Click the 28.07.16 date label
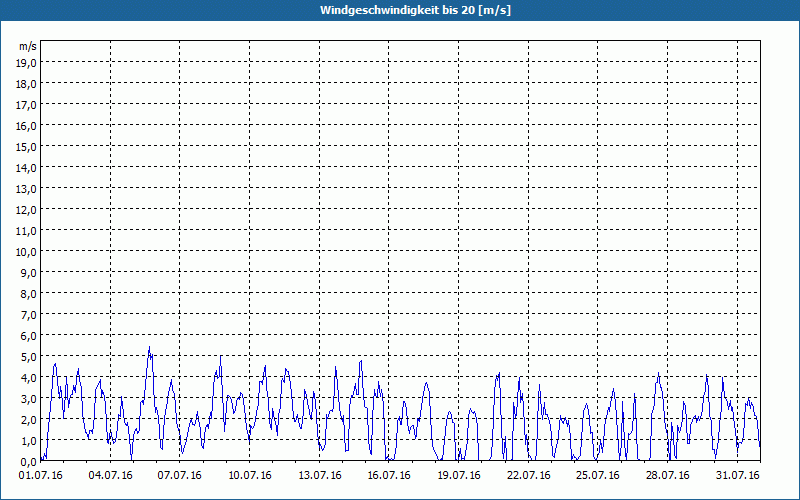 667,476
